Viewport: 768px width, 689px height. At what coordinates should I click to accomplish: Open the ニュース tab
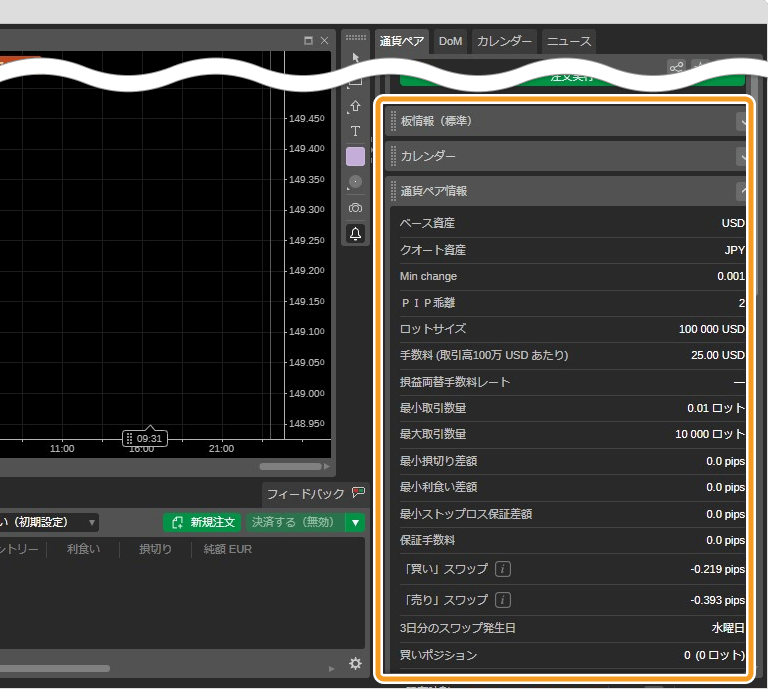point(569,41)
